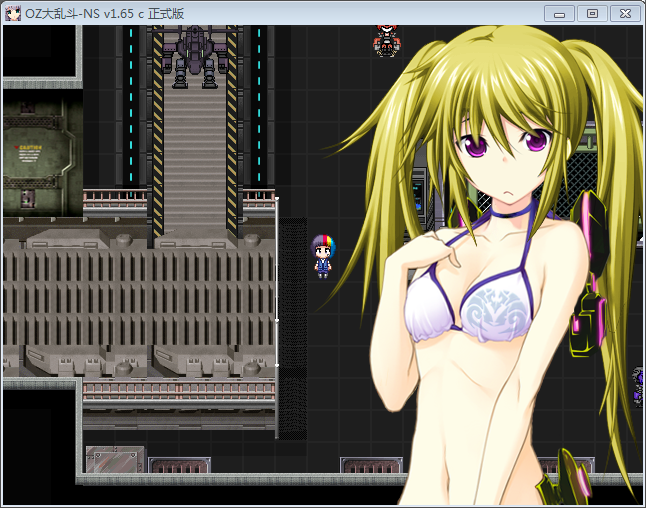
Task: Click the purple mech at top of stairs
Action: click(x=194, y=57)
